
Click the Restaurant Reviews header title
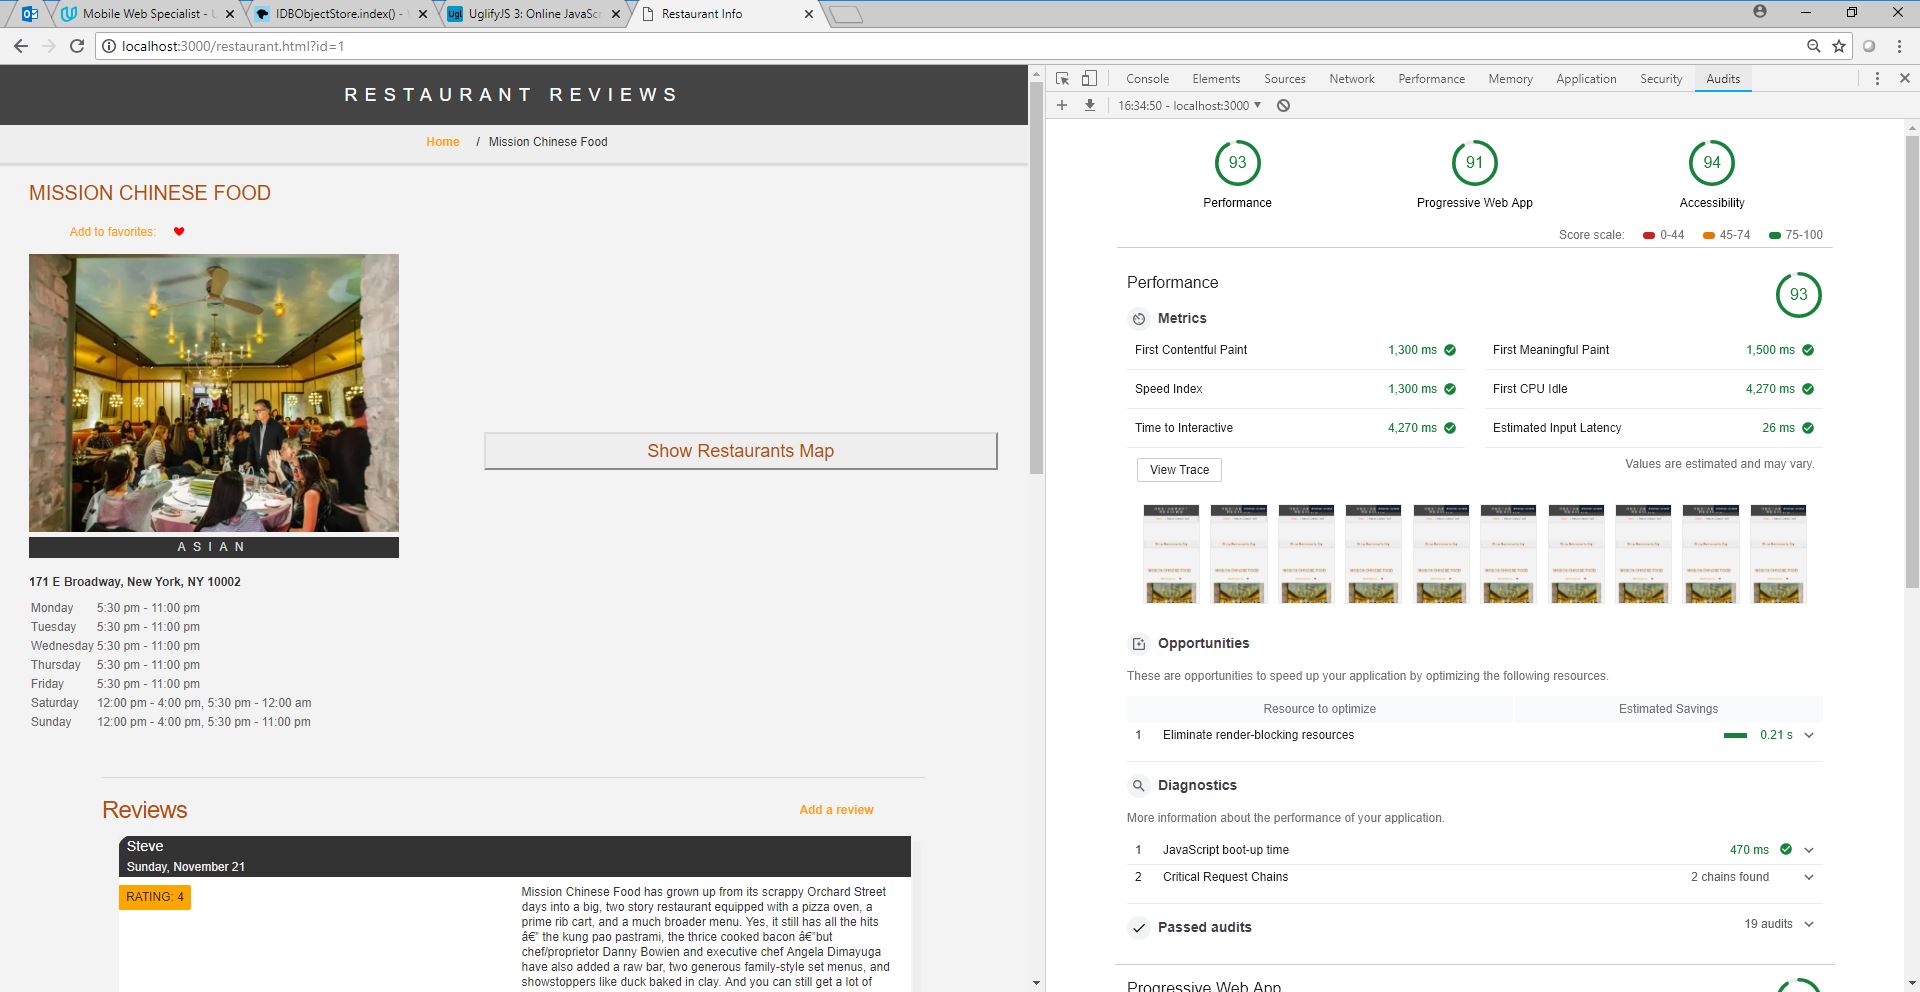pyautogui.click(x=512, y=95)
